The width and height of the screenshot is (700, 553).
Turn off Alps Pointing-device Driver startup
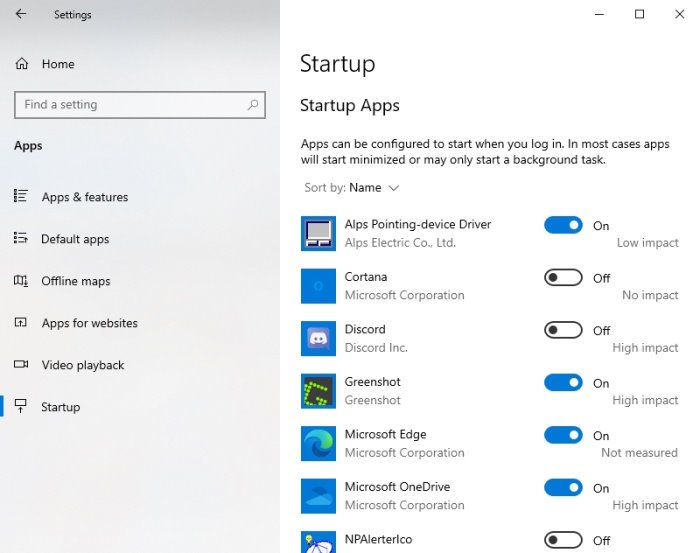pos(563,225)
